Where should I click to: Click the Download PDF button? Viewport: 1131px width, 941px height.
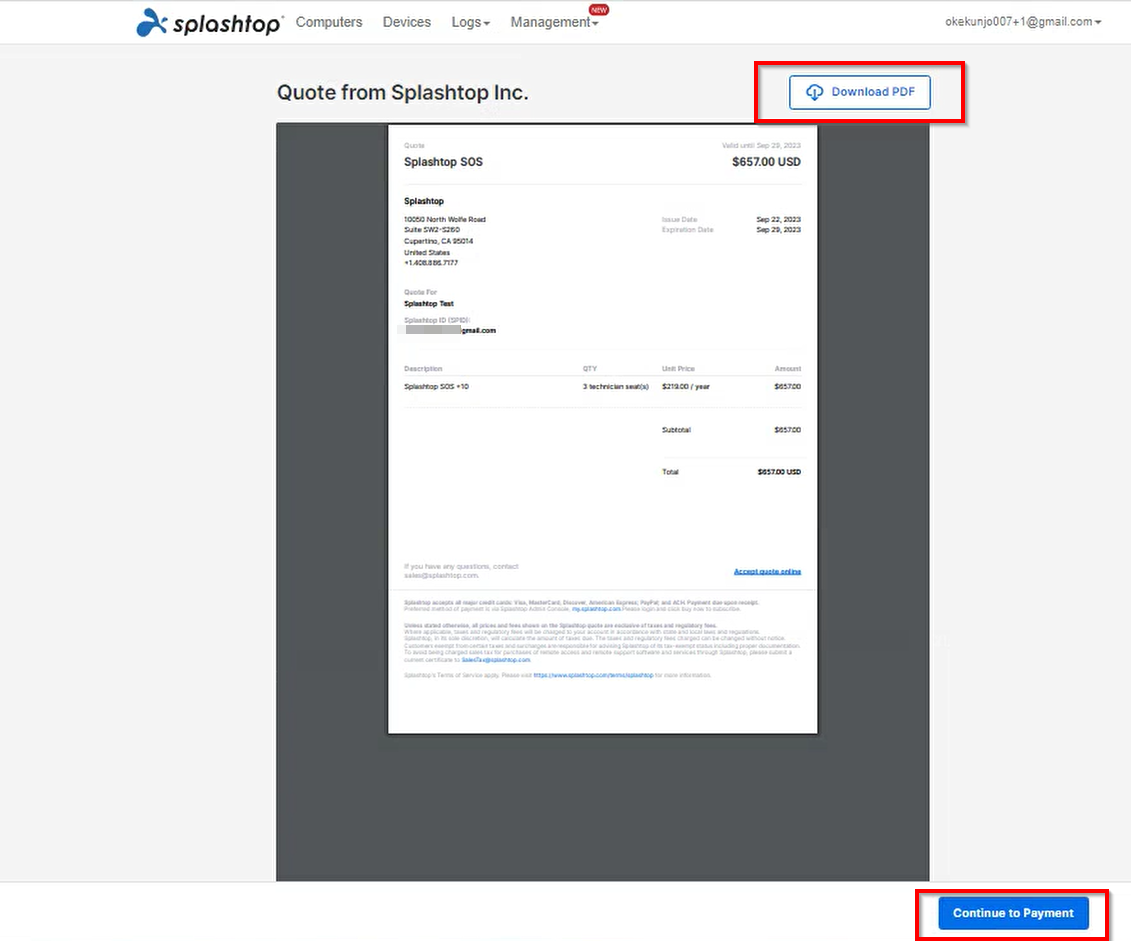860,92
